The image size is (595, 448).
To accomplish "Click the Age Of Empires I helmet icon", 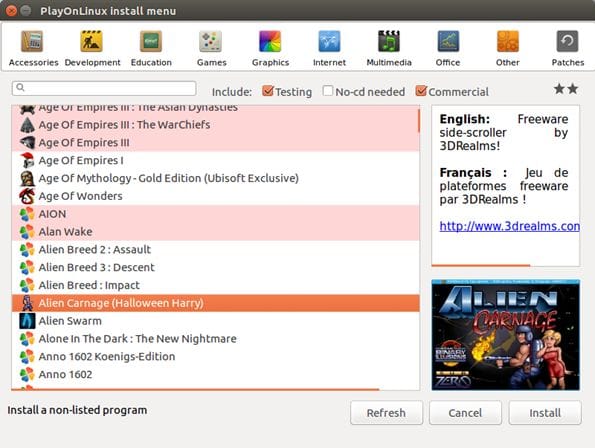I will pos(27,160).
